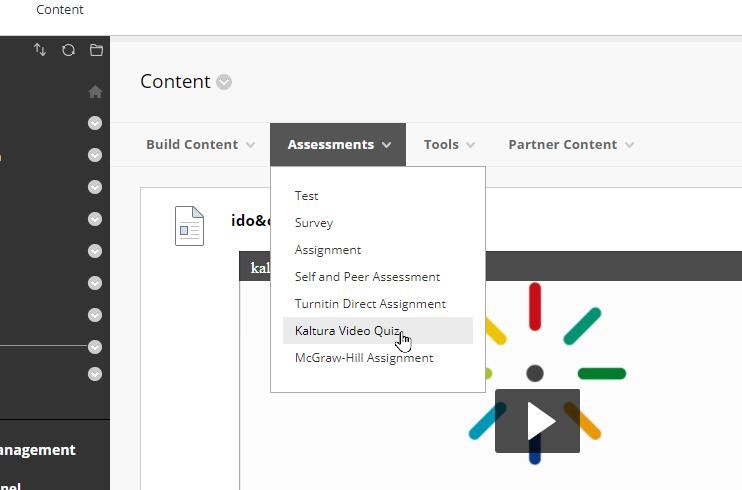Image resolution: width=742 pixels, height=490 pixels.
Task: Open the Content title options chevron
Action: [x=224, y=82]
